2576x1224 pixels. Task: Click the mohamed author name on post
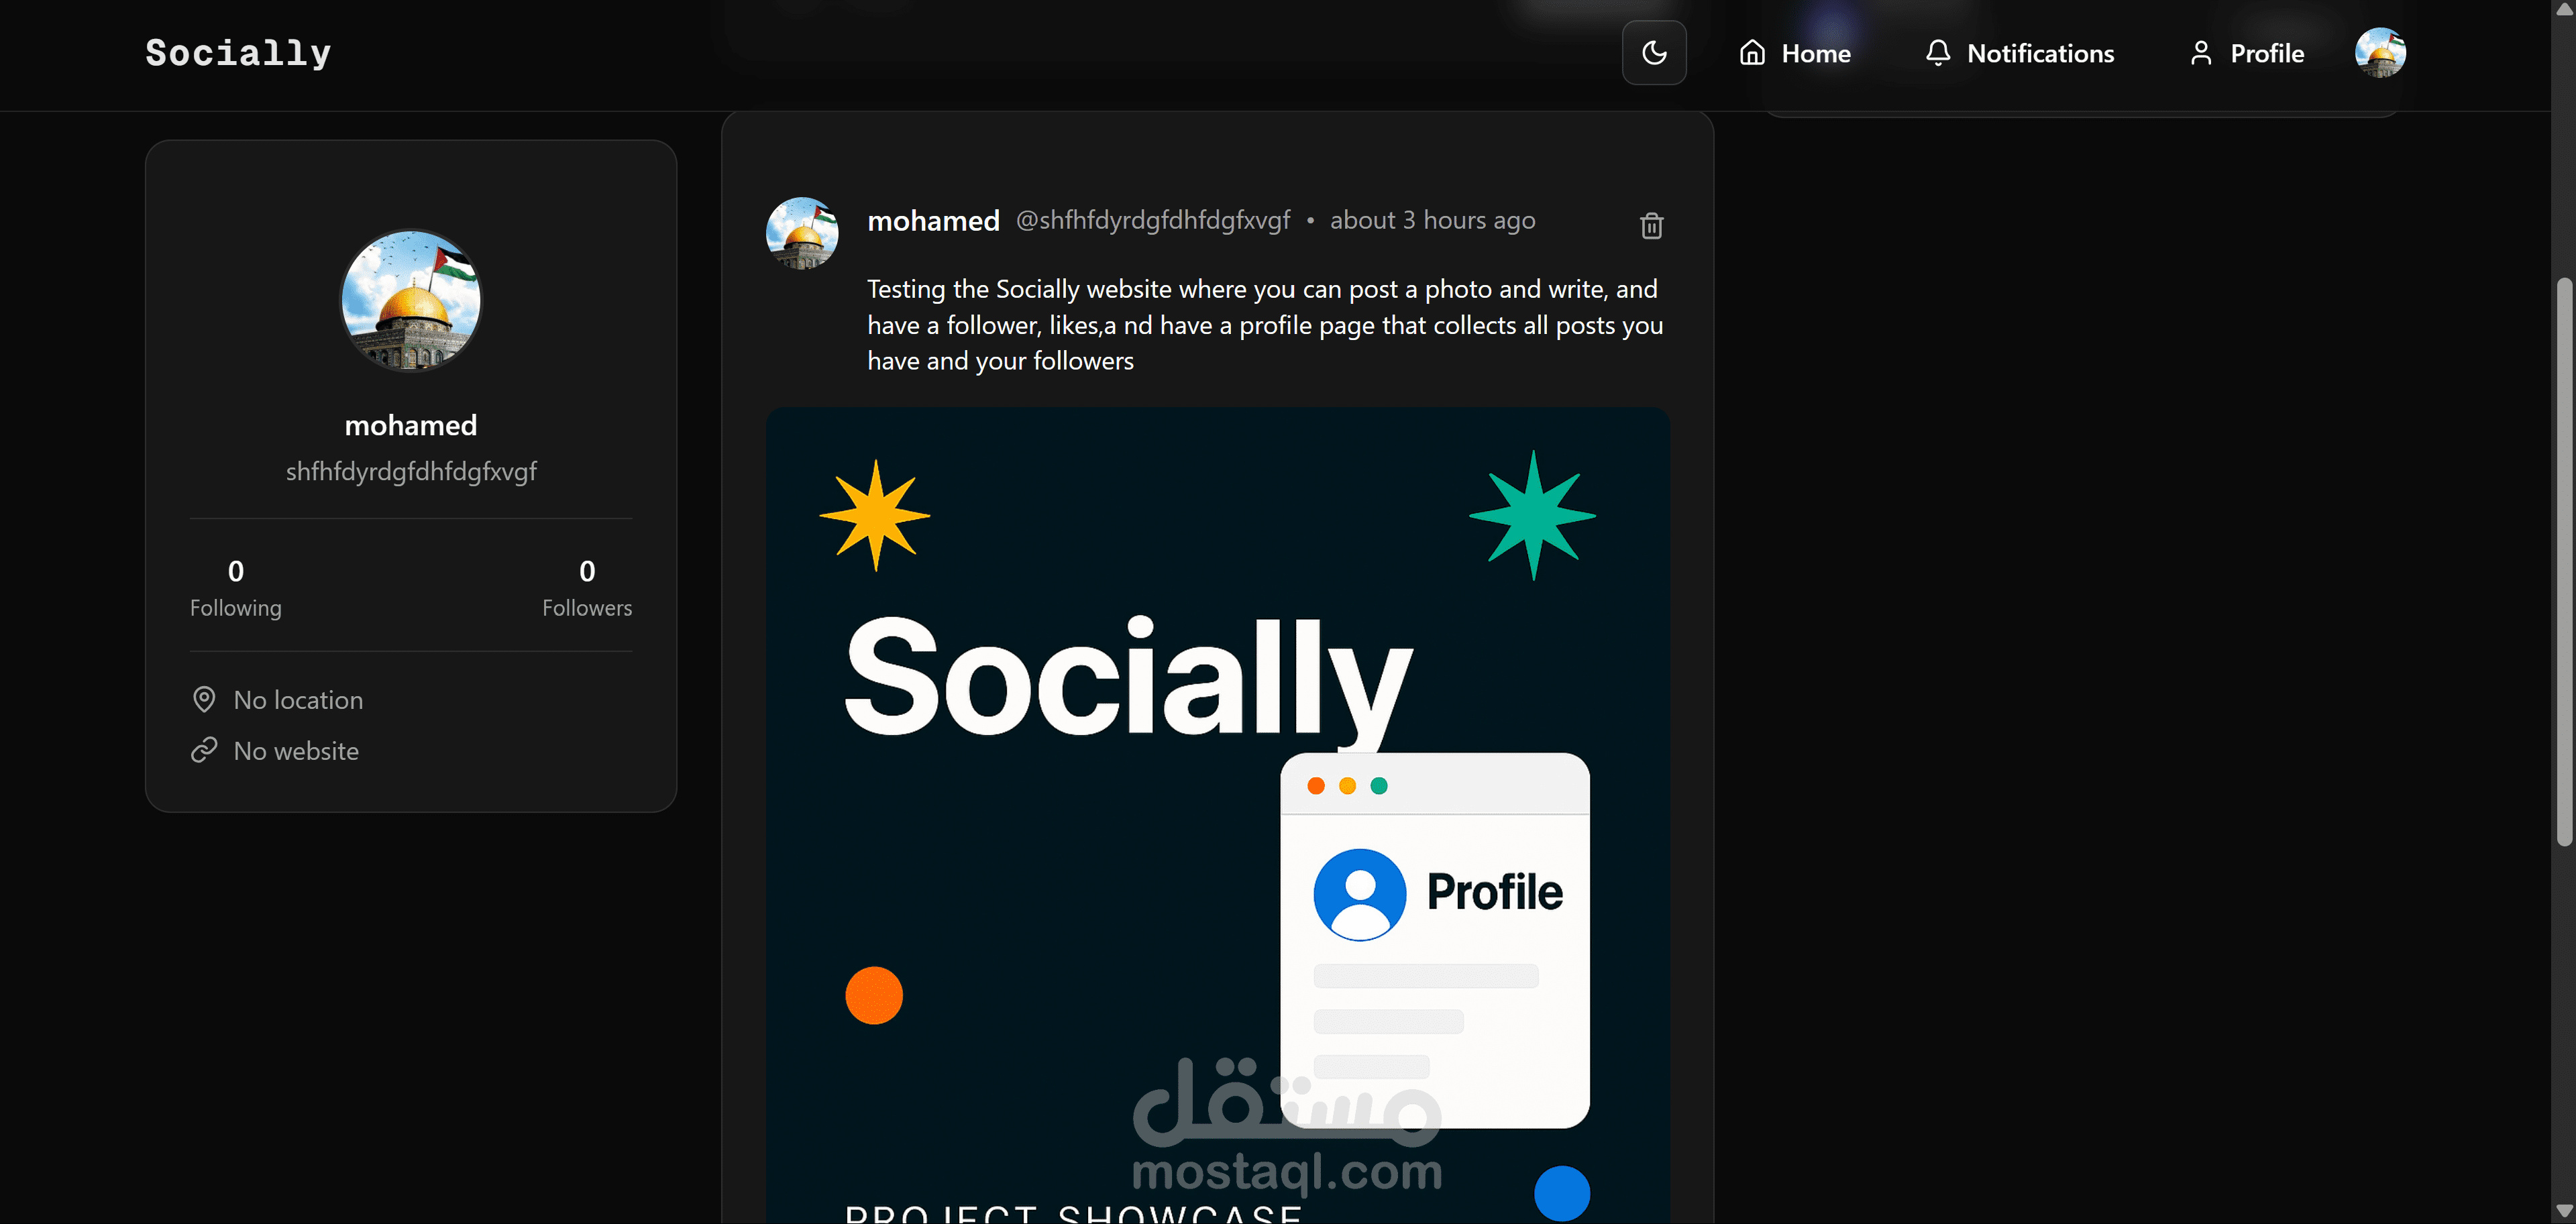click(x=933, y=220)
